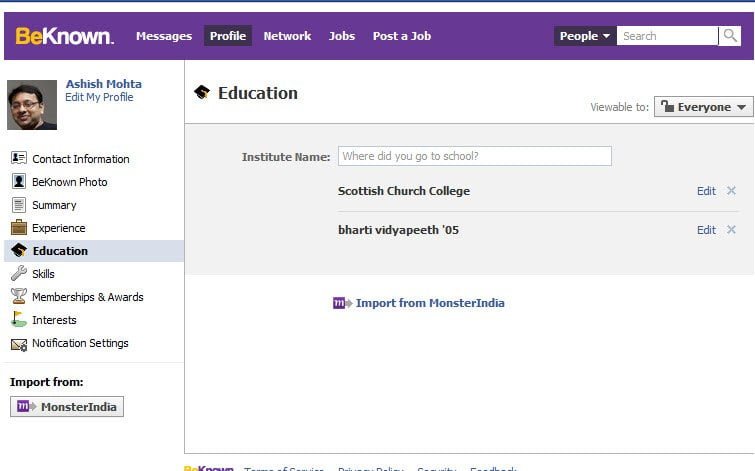This screenshot has width=755, height=471.
Task: Select Post a Job in navigation
Action: pos(402,36)
